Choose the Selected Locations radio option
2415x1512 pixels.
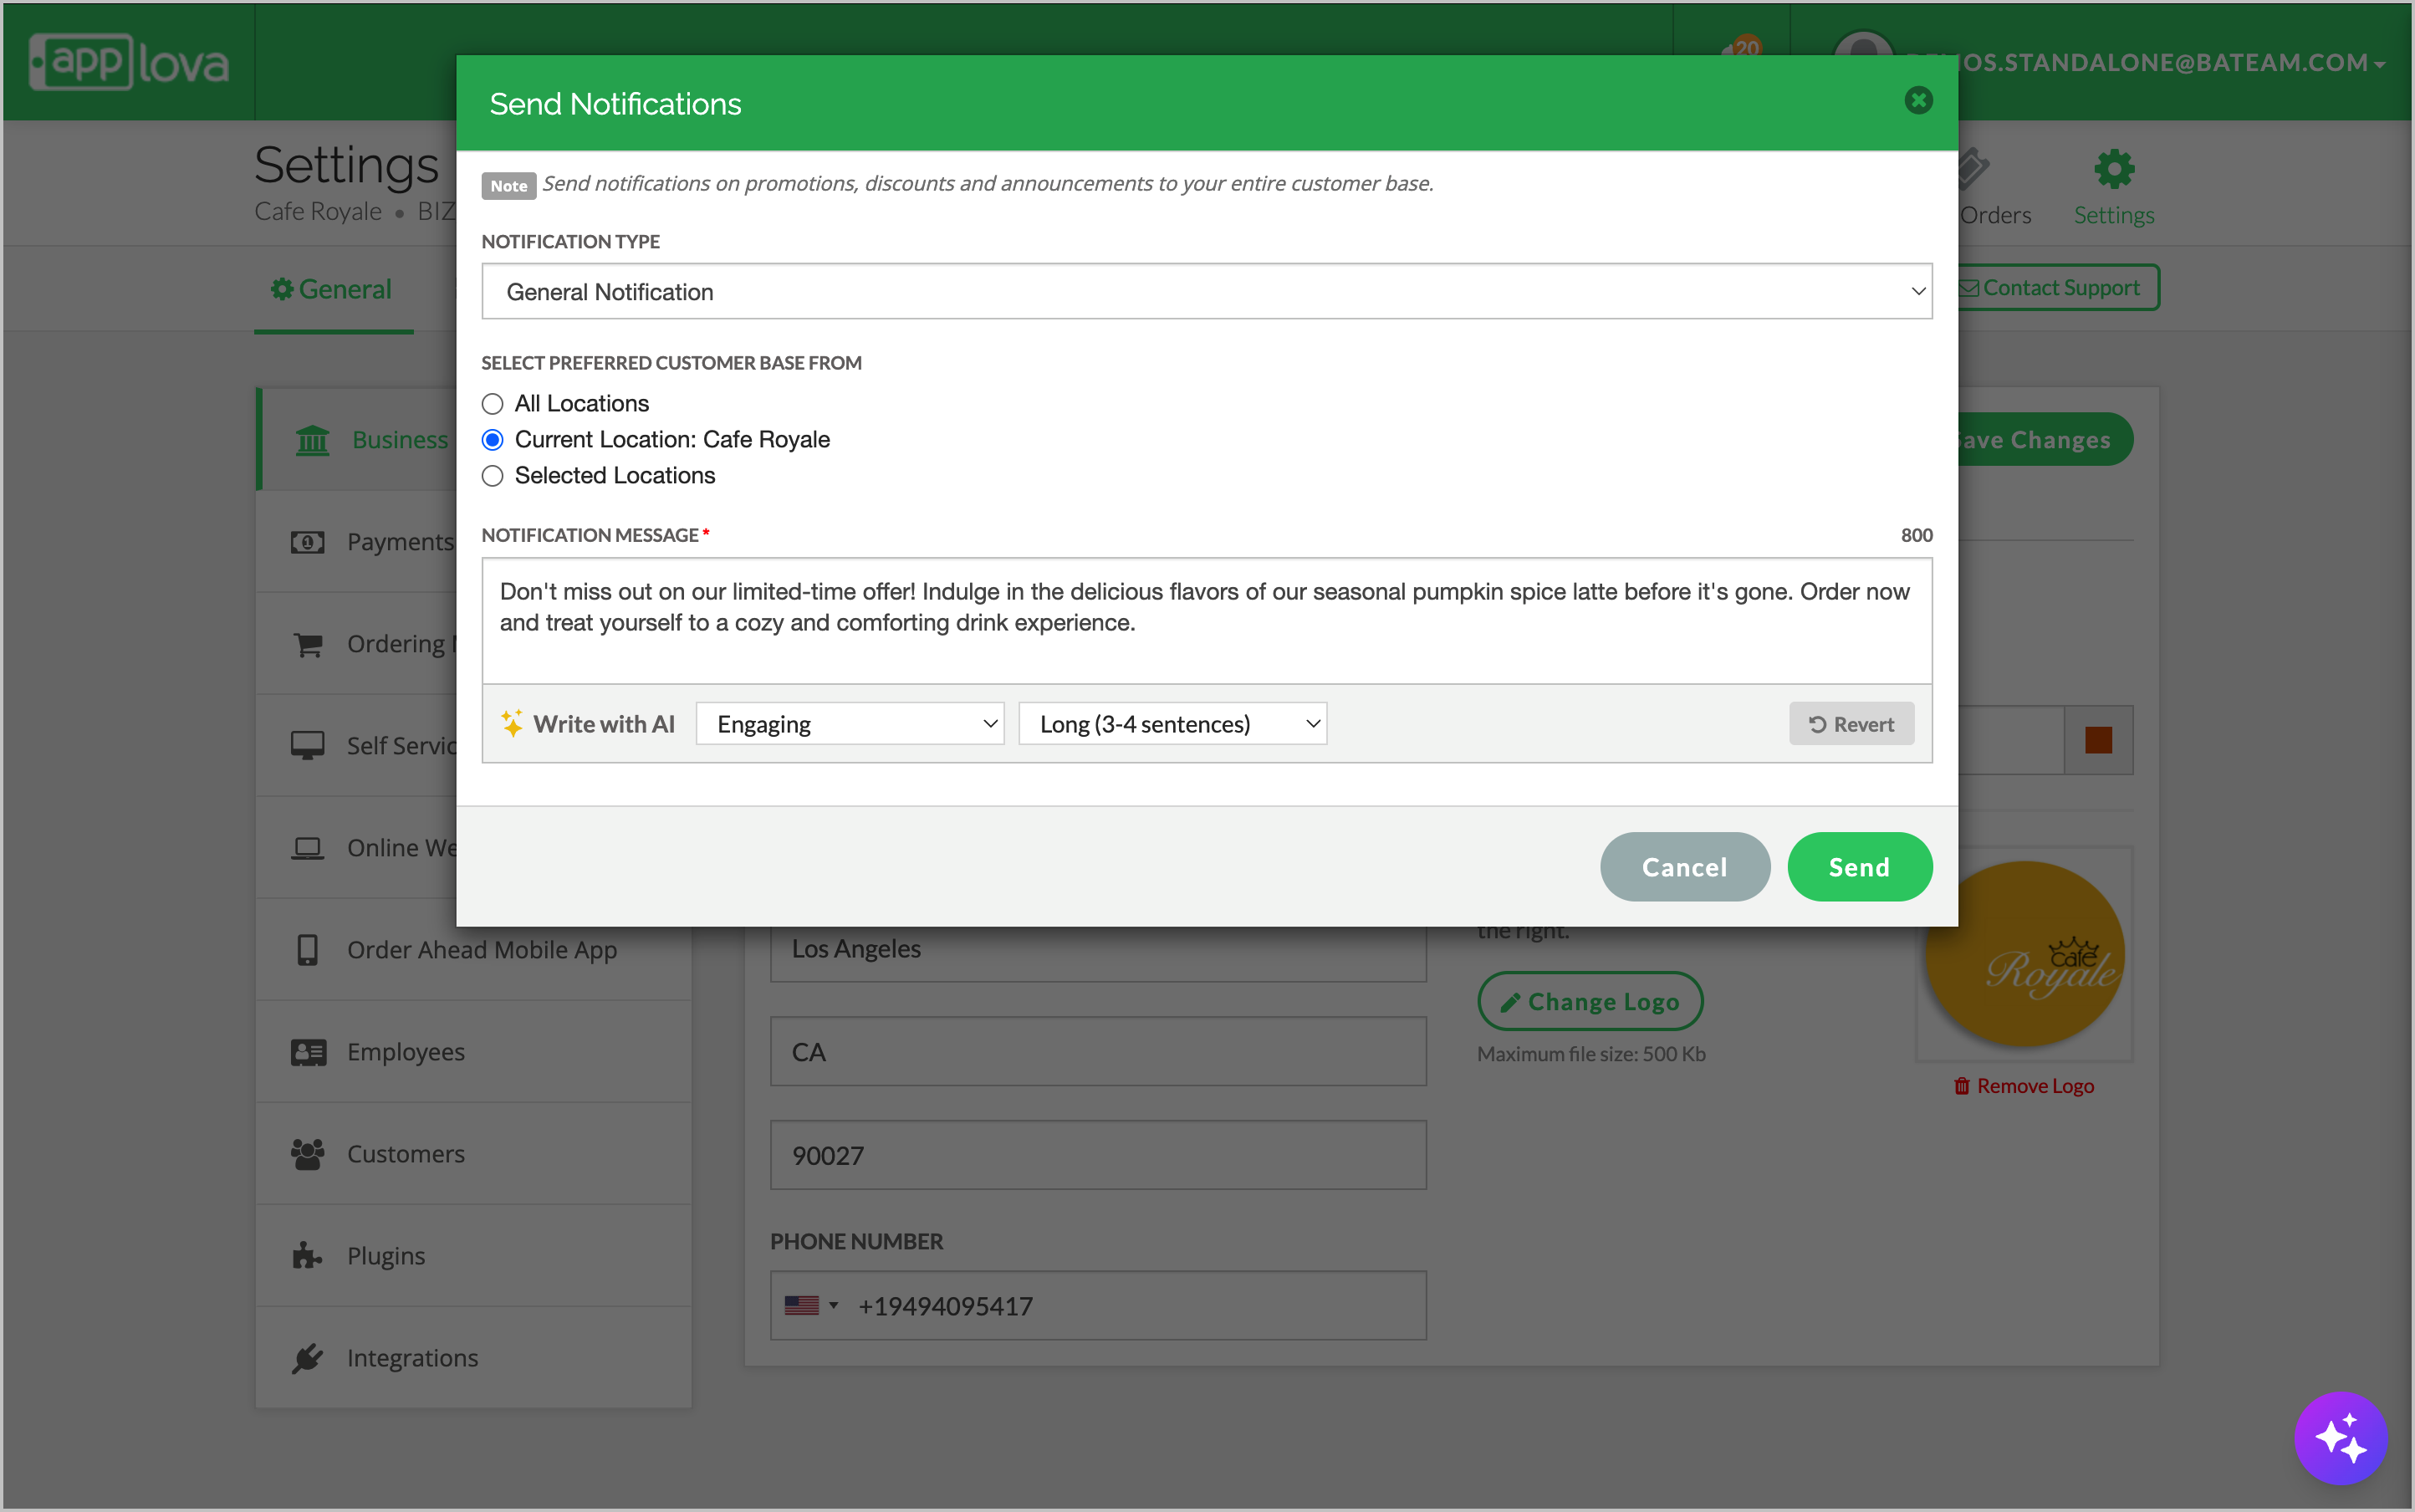(x=492, y=476)
